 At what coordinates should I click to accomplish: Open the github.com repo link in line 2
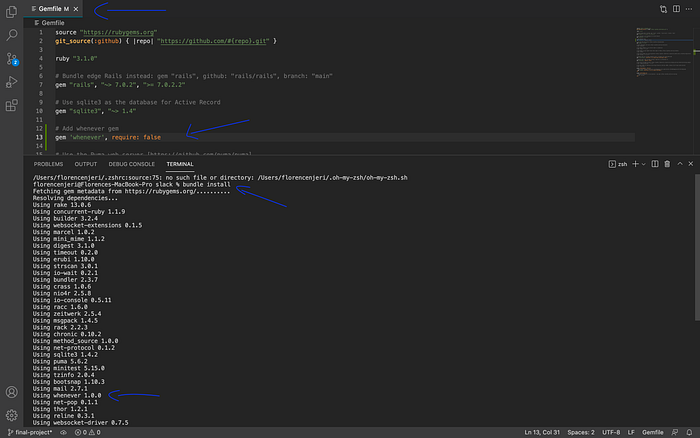pyautogui.click(x=213, y=41)
